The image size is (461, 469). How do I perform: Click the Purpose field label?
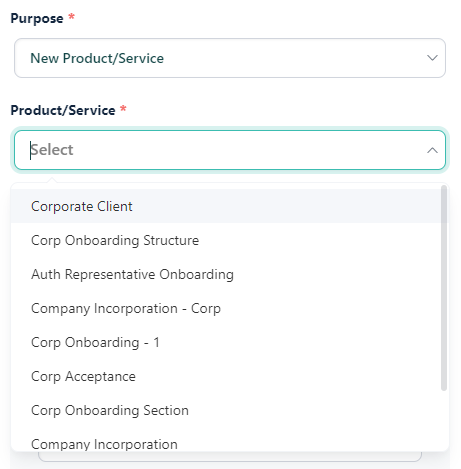(37, 19)
